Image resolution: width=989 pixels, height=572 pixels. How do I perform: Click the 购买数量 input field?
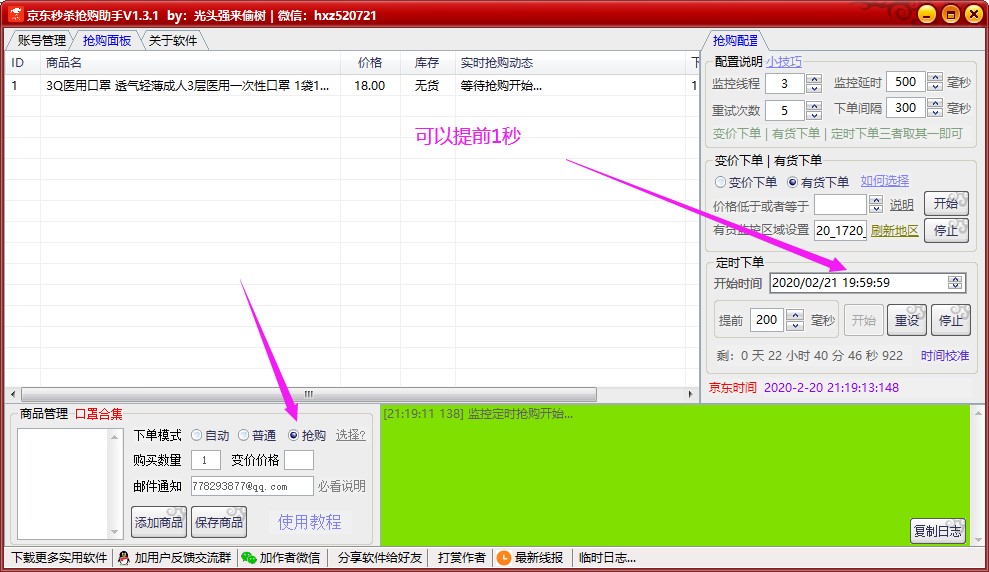[x=205, y=460]
